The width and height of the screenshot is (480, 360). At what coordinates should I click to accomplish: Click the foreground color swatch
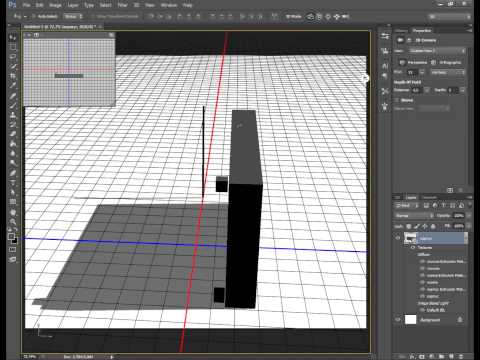[11, 236]
